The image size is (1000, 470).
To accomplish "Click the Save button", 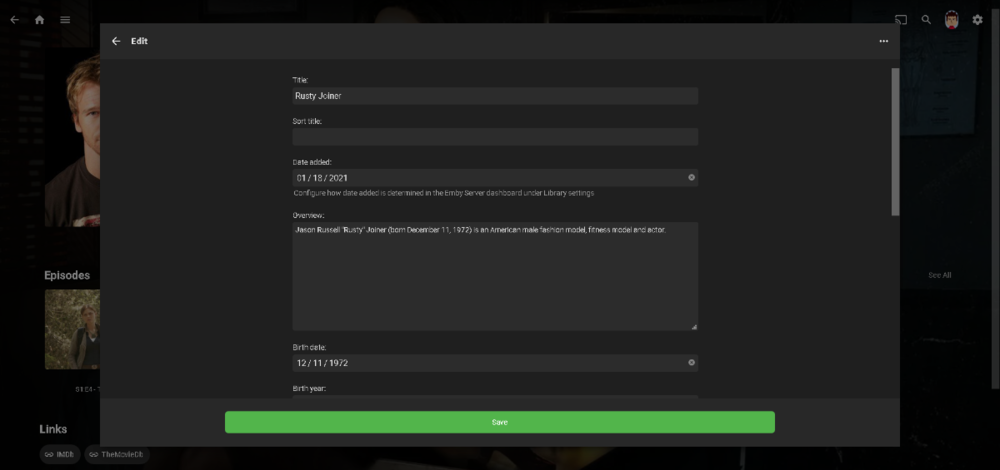I will tap(499, 422).
